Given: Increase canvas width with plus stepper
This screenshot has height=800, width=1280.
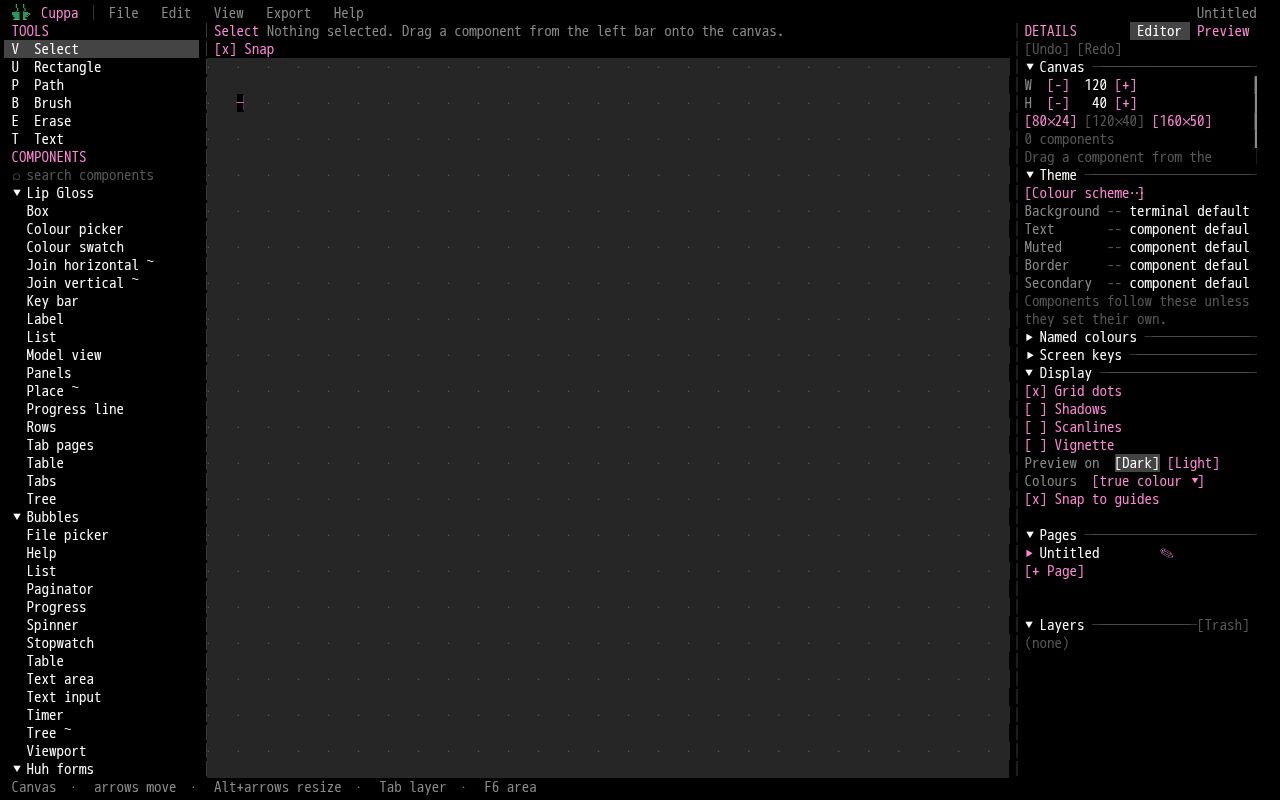Looking at the screenshot, I should pos(1126,85).
